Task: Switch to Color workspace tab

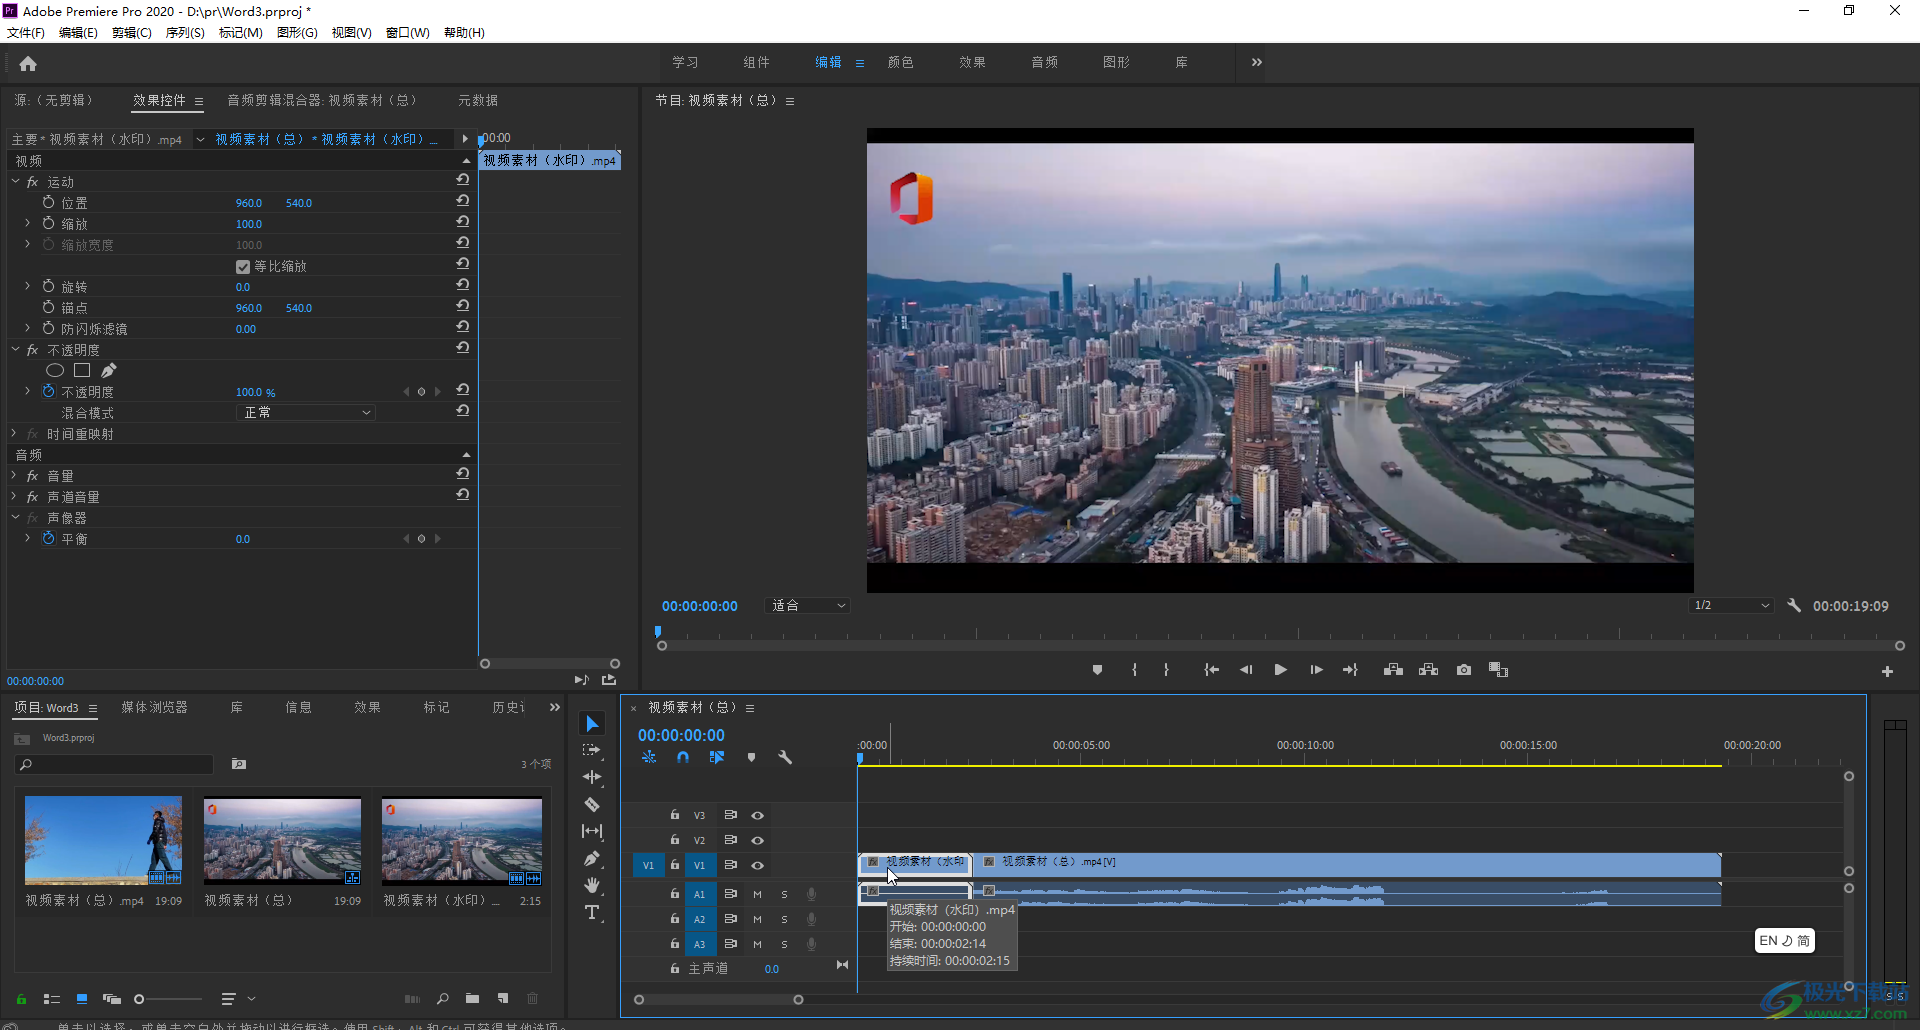Action: point(900,62)
